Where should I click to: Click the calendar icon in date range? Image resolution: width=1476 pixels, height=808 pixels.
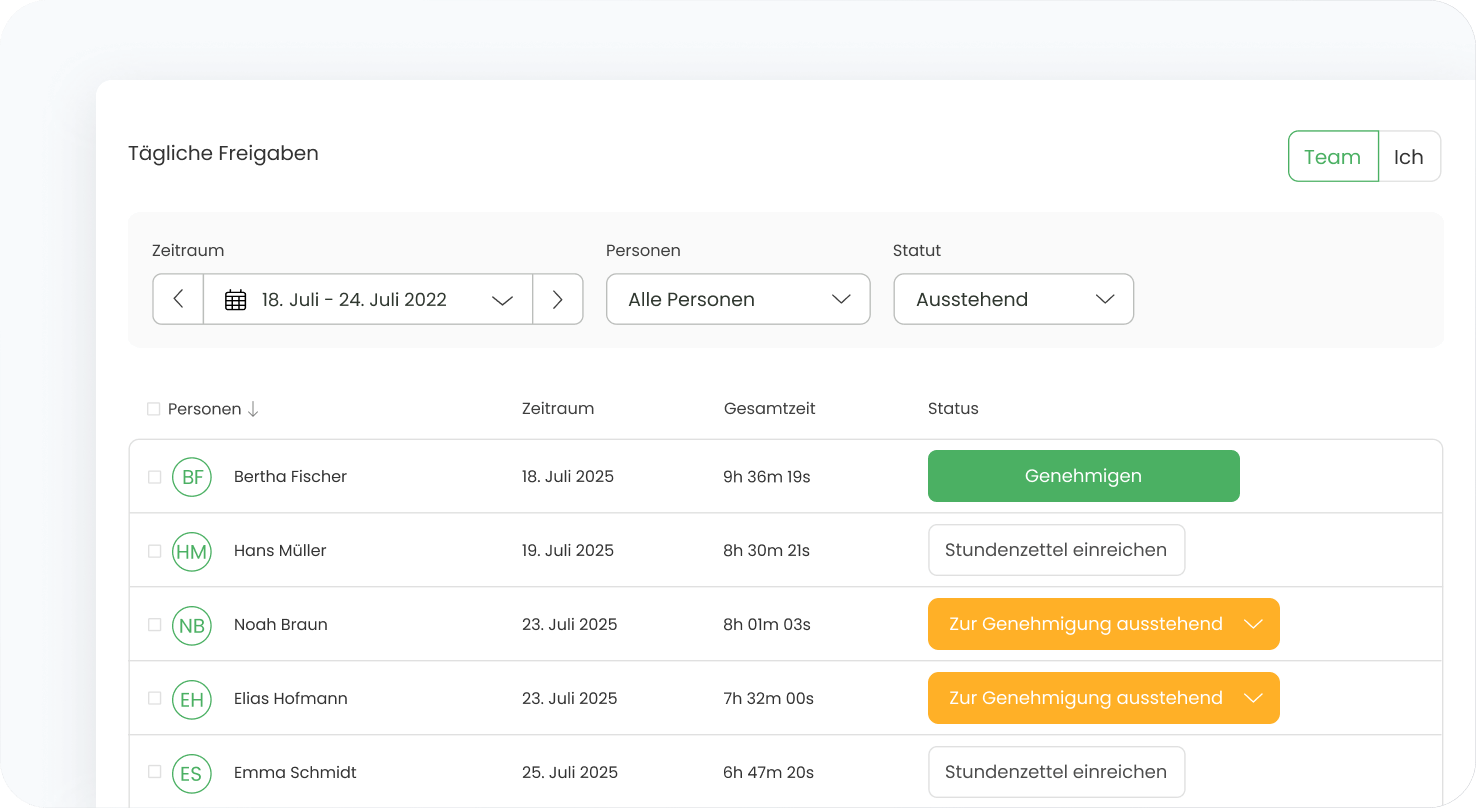point(235,300)
